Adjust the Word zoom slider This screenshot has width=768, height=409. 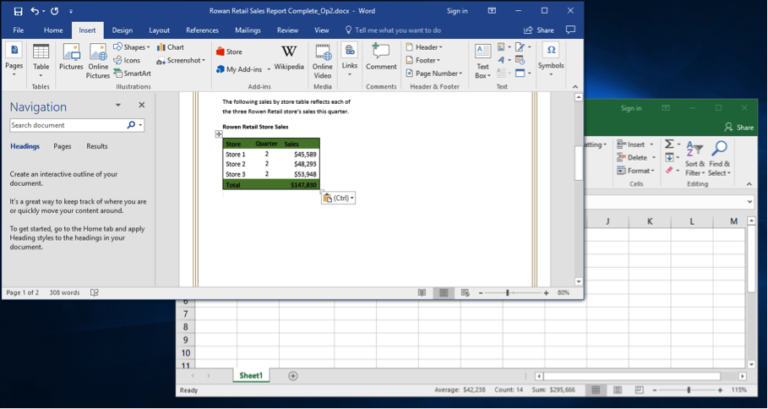pyautogui.click(x=507, y=293)
